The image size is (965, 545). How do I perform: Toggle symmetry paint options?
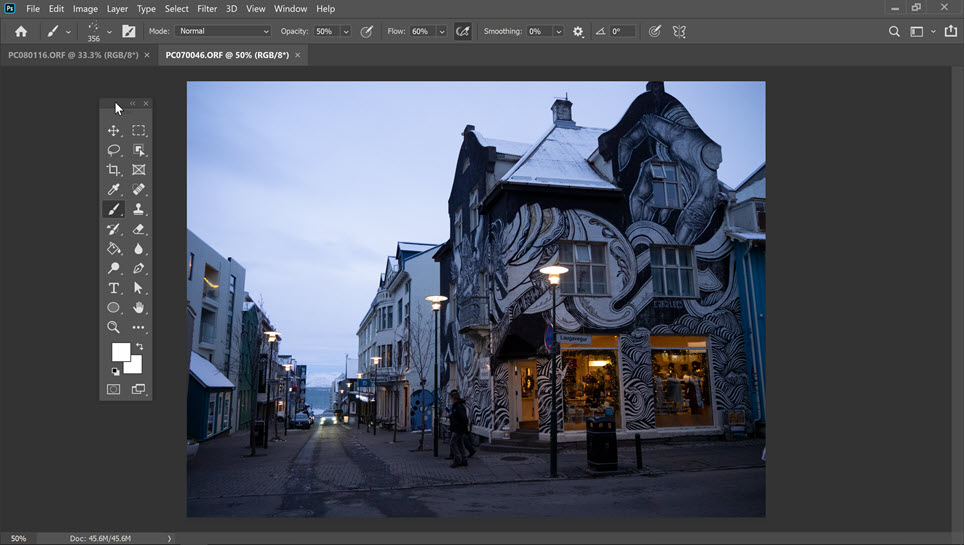679,31
